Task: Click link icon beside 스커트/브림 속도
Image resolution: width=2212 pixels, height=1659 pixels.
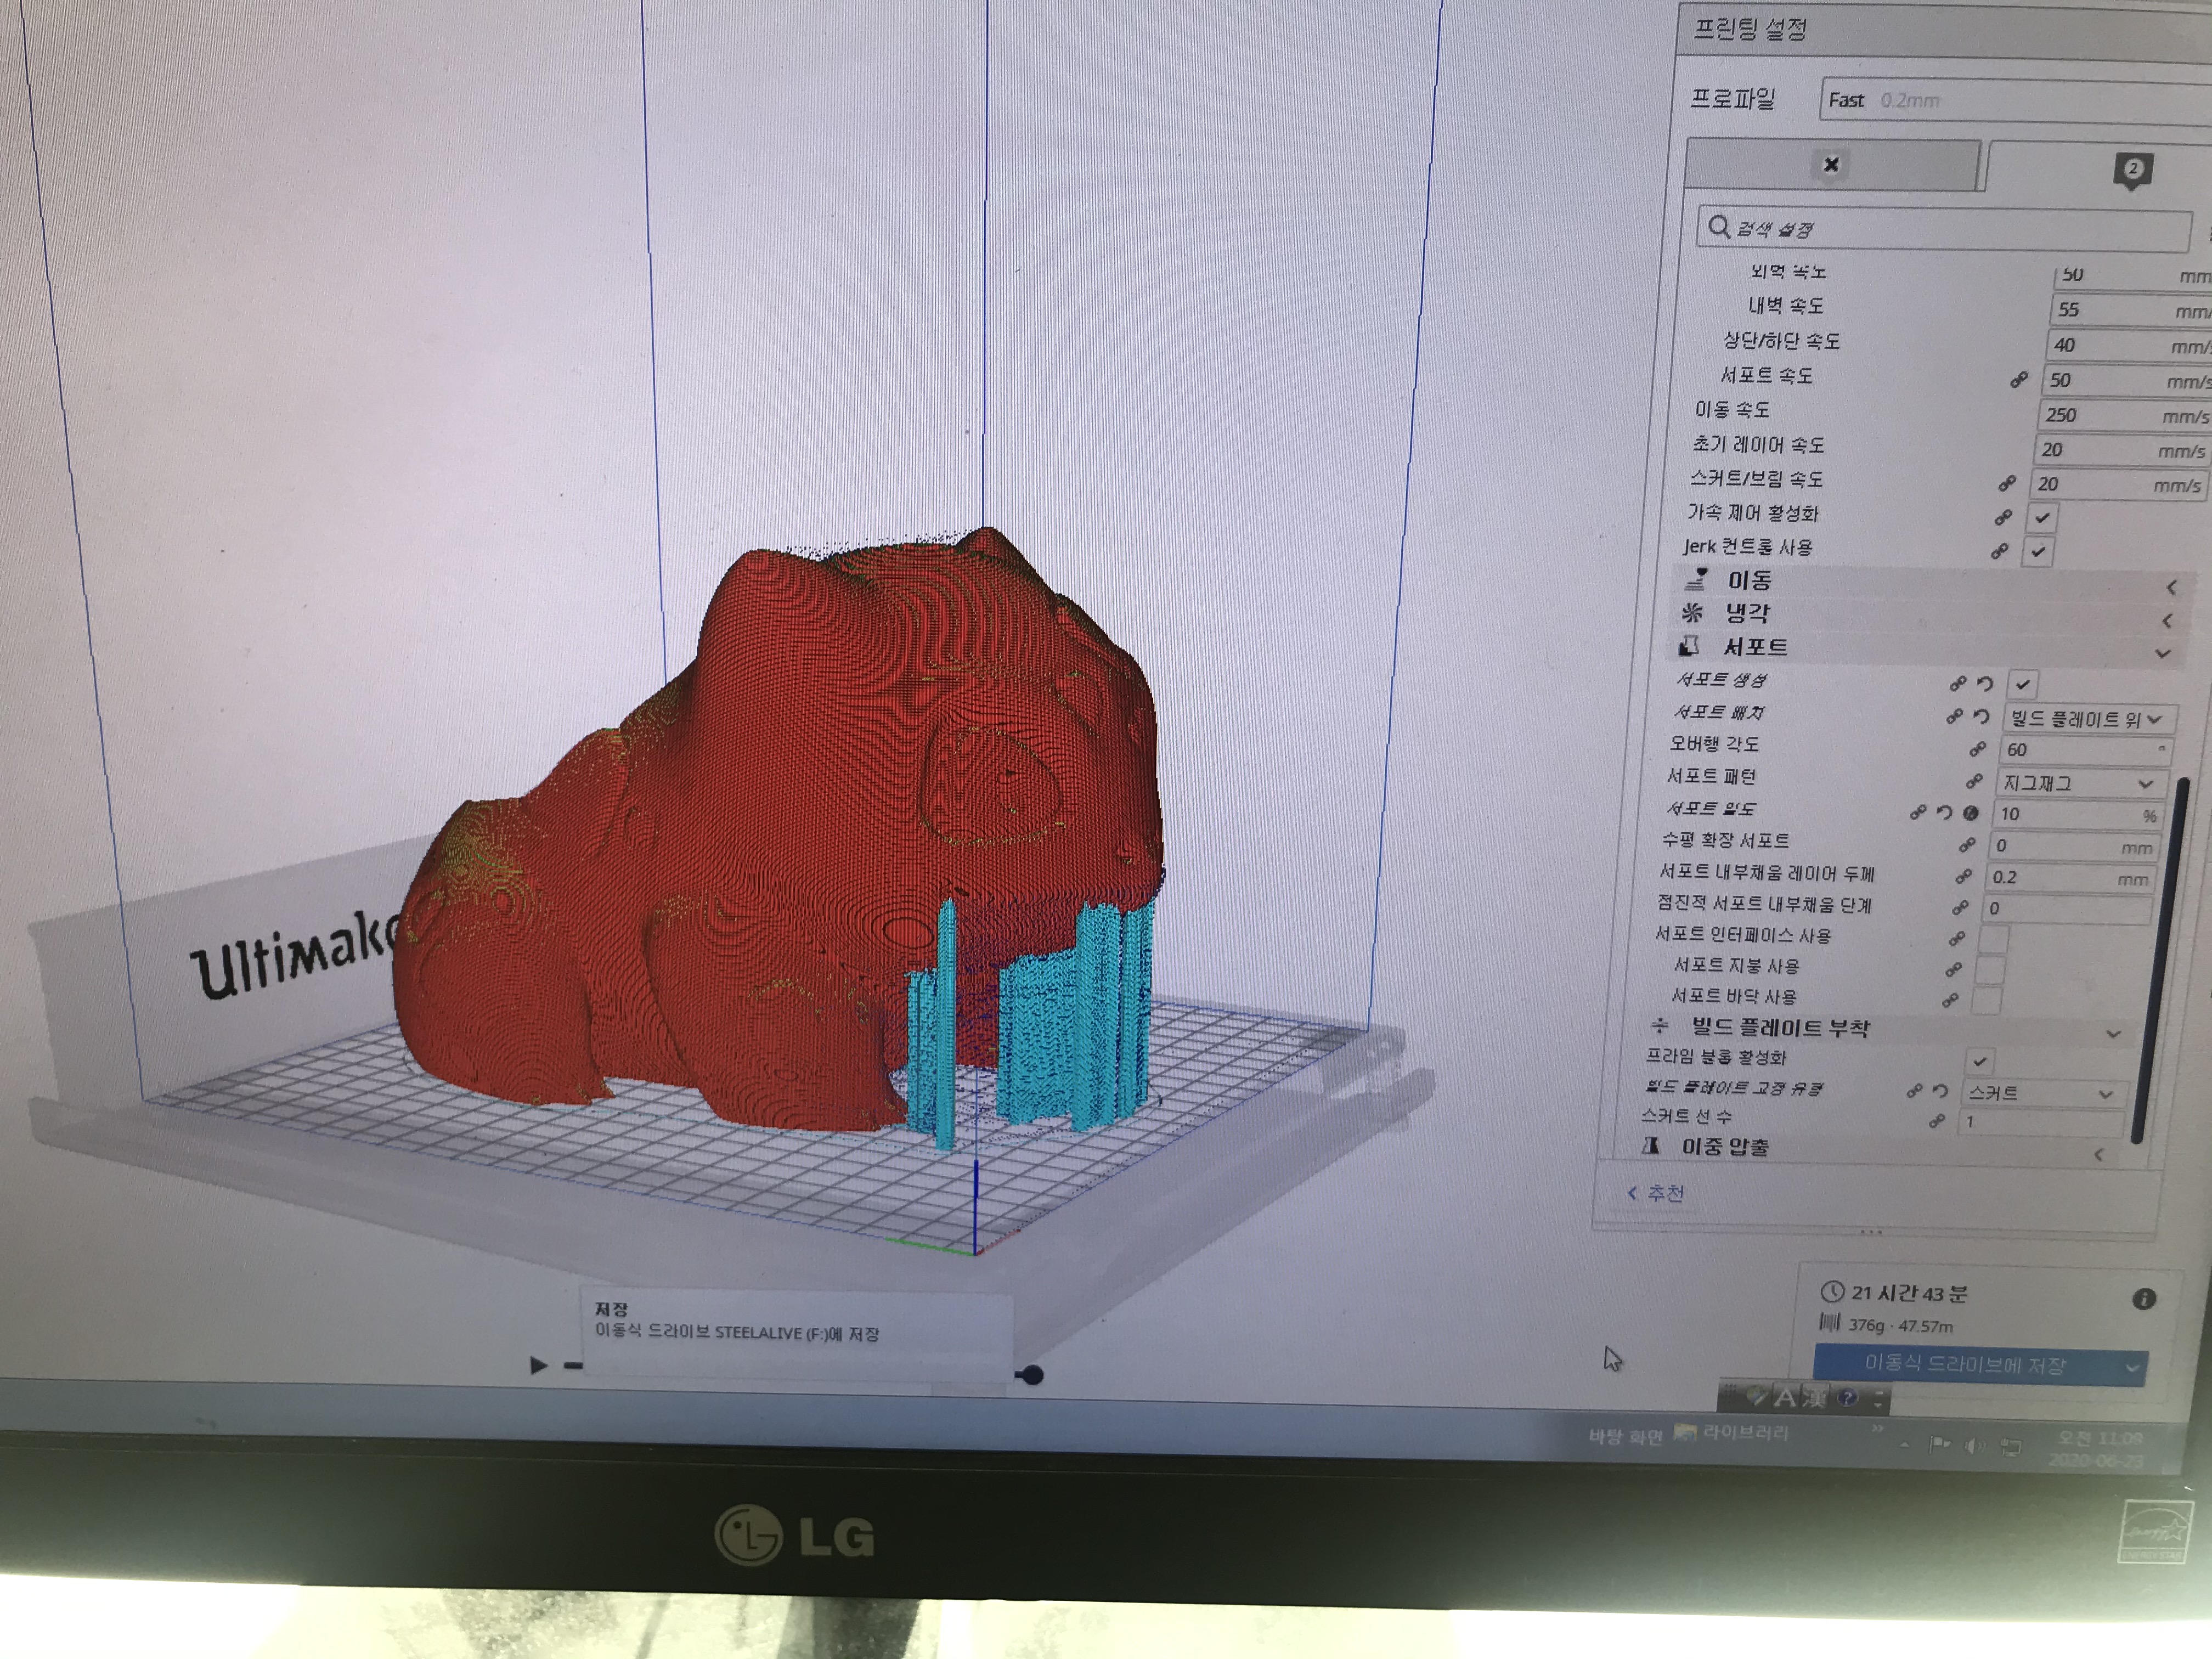Action: click(x=2007, y=484)
